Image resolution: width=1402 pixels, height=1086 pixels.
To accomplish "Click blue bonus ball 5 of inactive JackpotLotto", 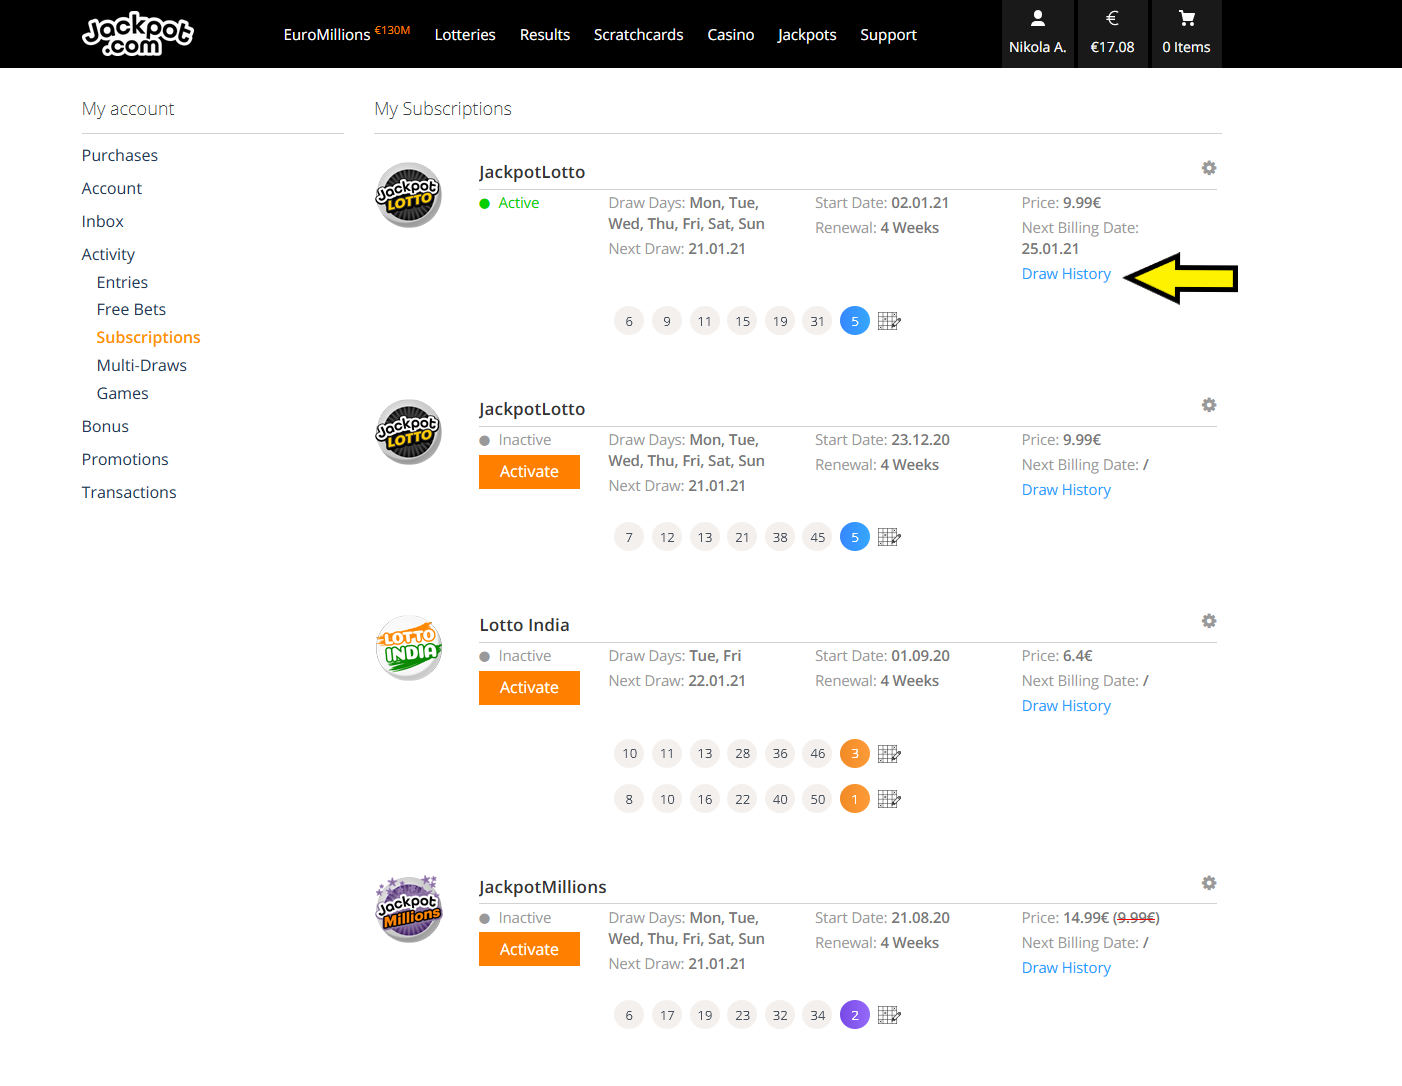I will 855,537.
